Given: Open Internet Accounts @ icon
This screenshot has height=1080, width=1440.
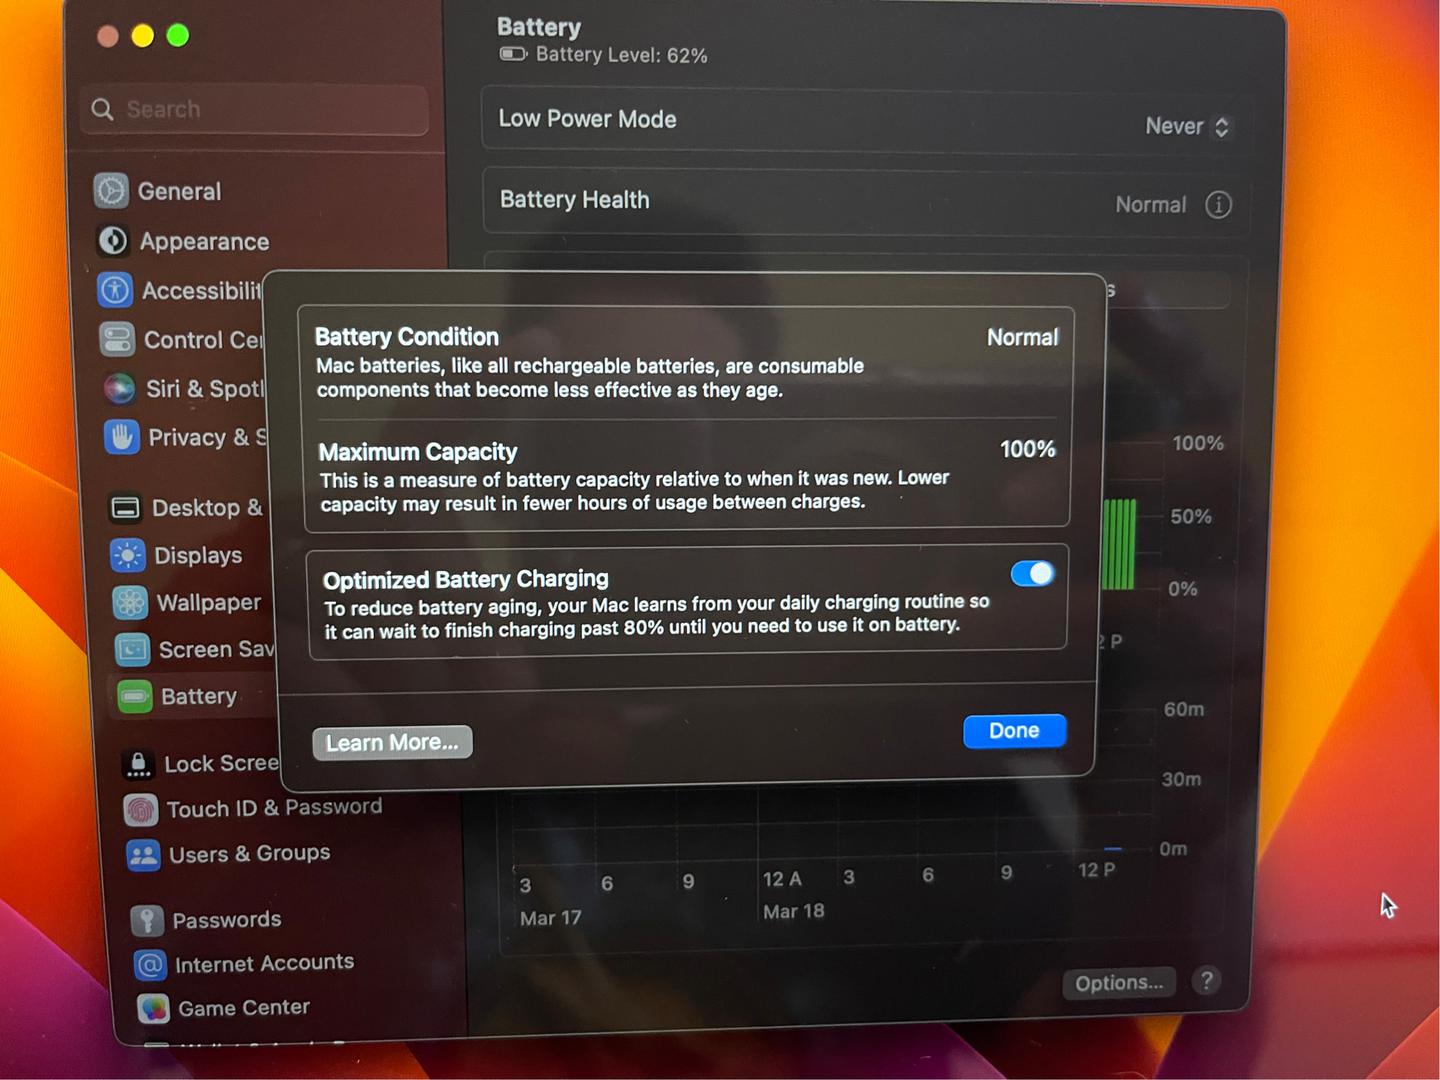Looking at the screenshot, I should pos(150,965).
